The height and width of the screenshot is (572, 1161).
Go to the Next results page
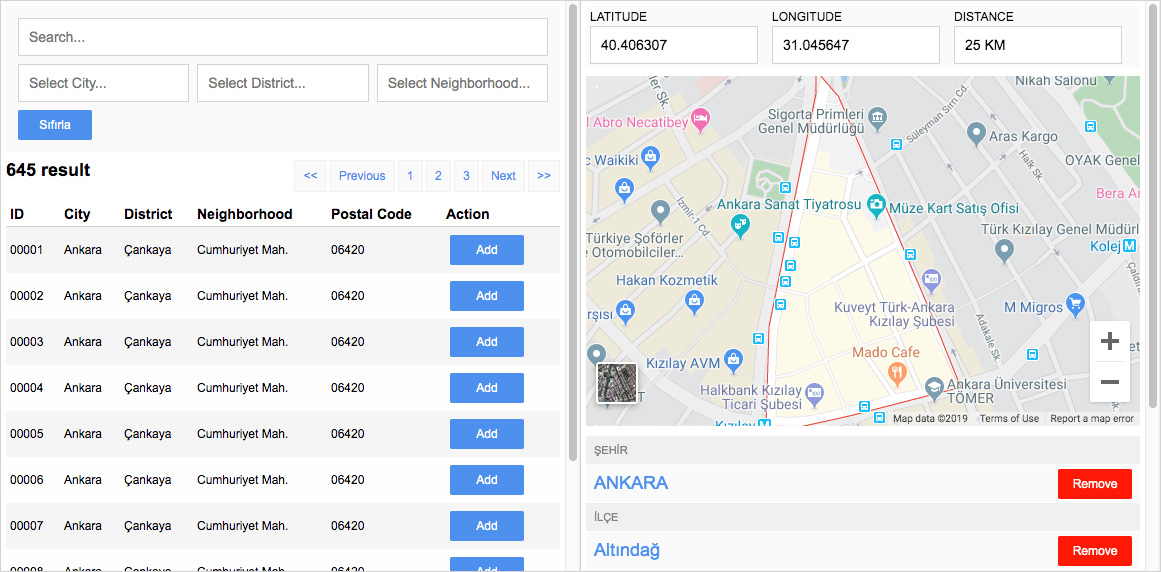click(x=503, y=176)
